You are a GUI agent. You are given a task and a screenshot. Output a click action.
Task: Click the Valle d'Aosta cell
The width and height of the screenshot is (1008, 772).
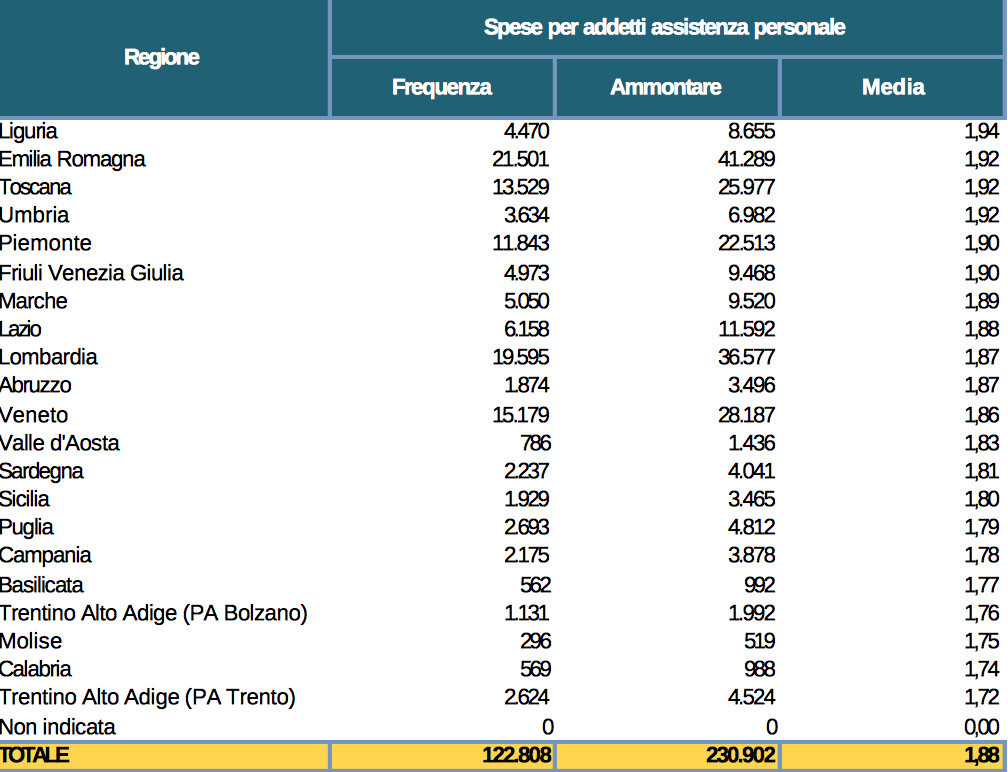pyautogui.click(x=60, y=444)
